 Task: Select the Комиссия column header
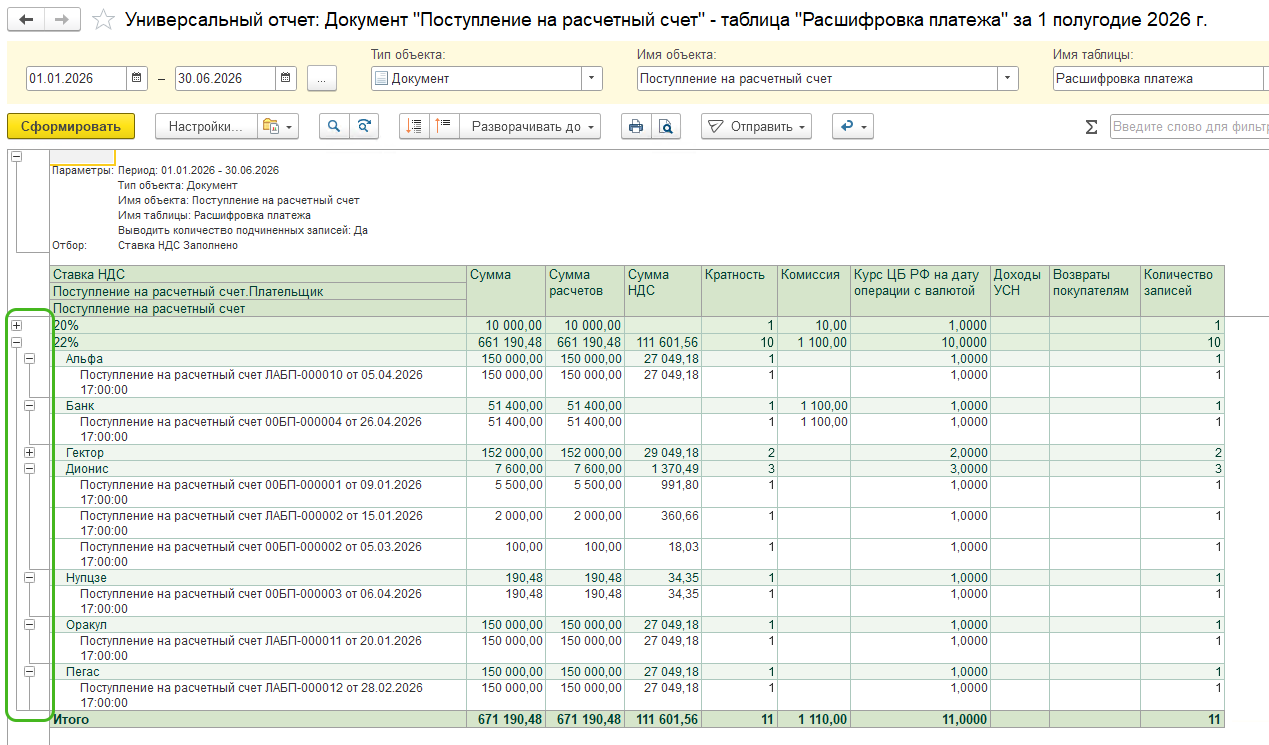click(814, 291)
